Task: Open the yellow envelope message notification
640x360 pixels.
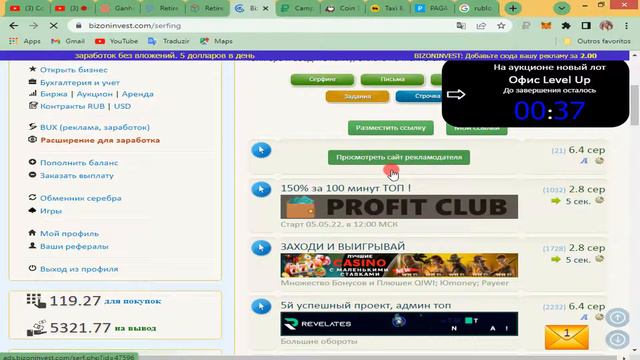Action: pos(567,337)
